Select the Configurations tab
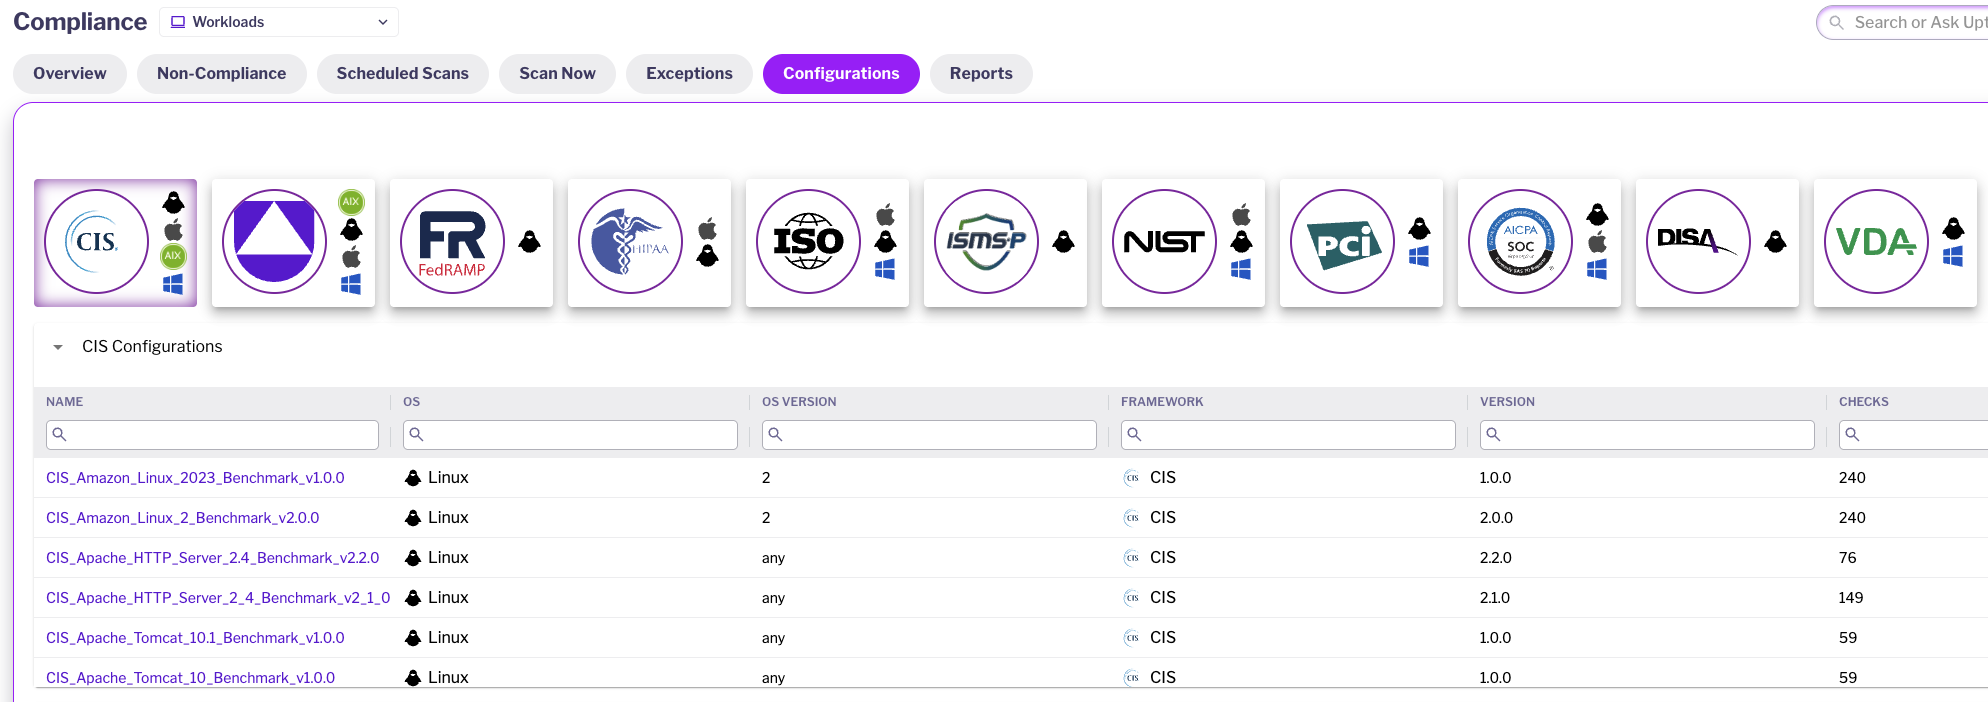Viewport: 1988px width, 702px height. (841, 74)
